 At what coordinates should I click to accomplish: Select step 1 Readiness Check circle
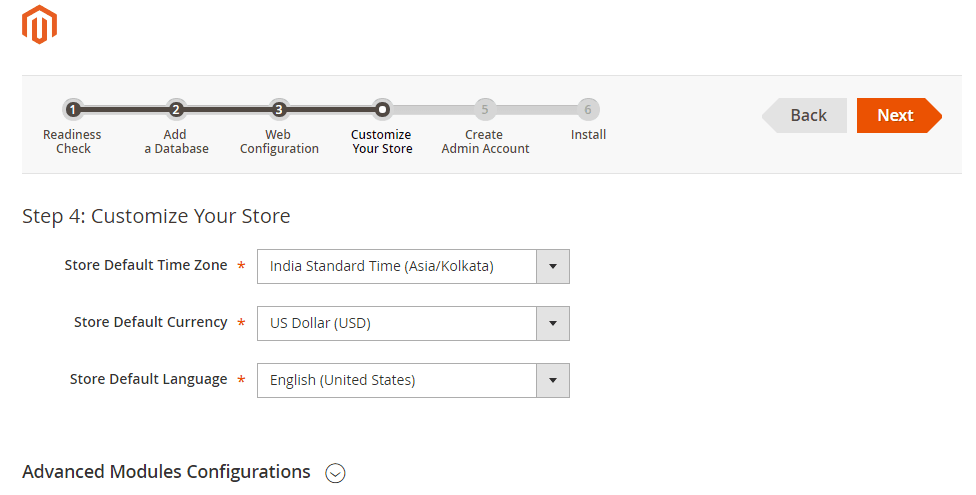click(x=73, y=110)
